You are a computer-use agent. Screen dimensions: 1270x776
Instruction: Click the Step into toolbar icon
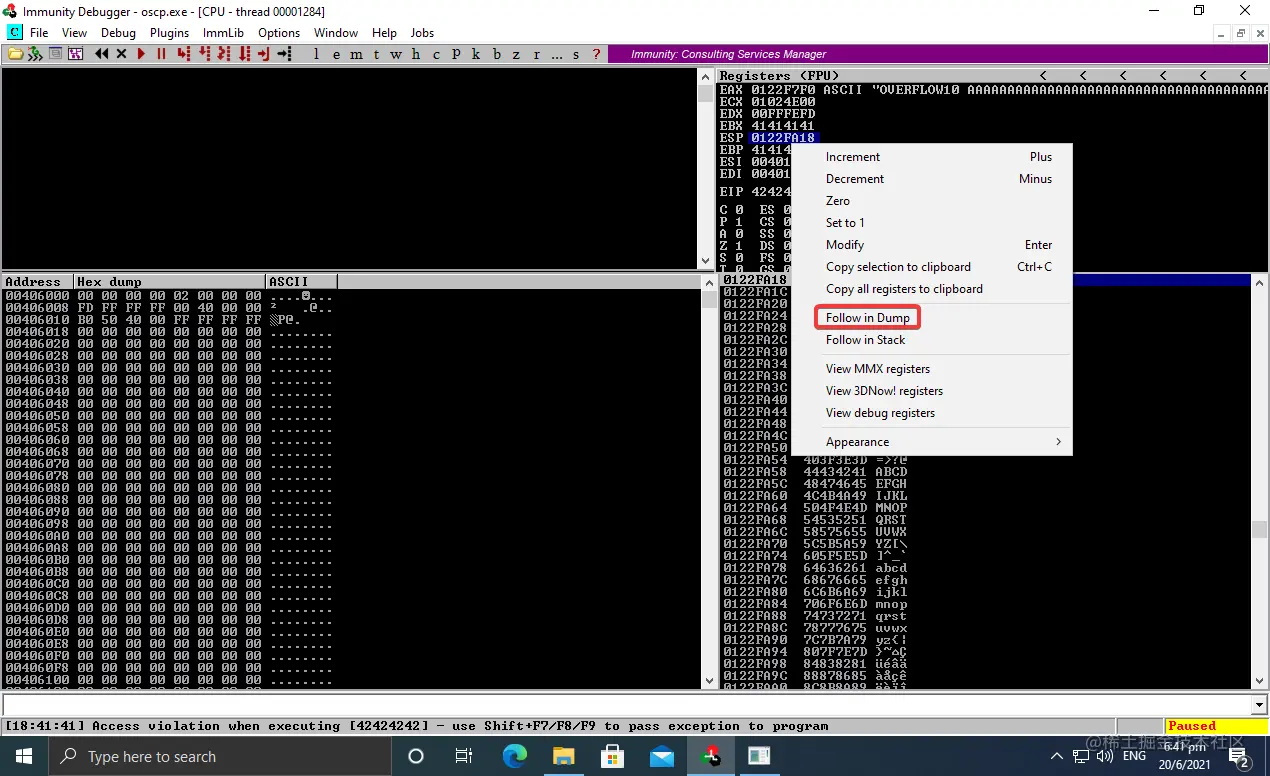[184, 54]
